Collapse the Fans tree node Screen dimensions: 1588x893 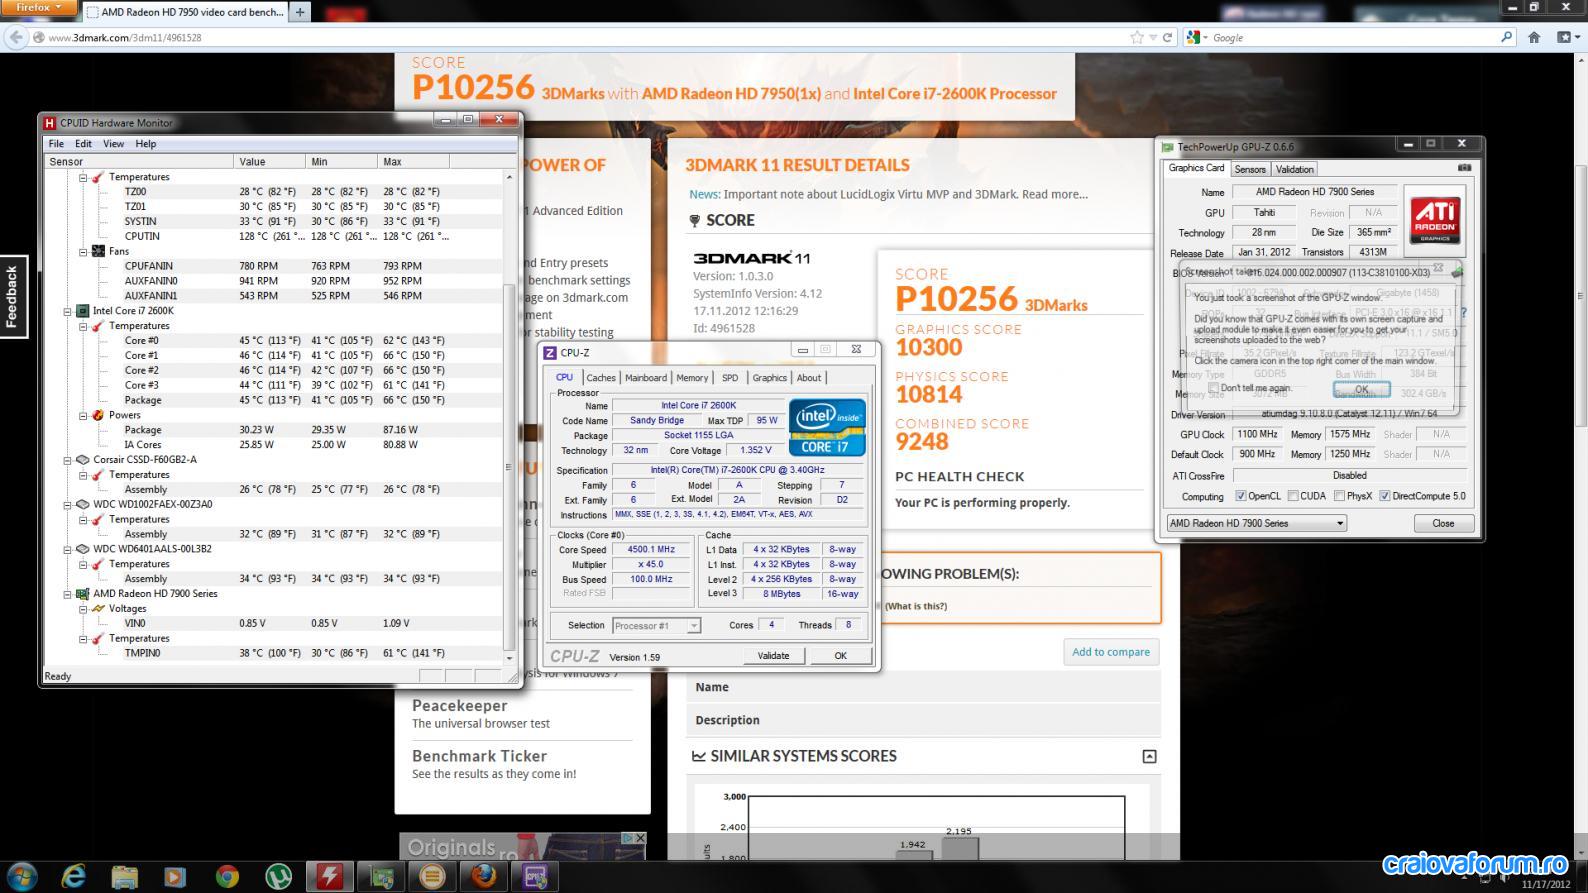coord(84,251)
